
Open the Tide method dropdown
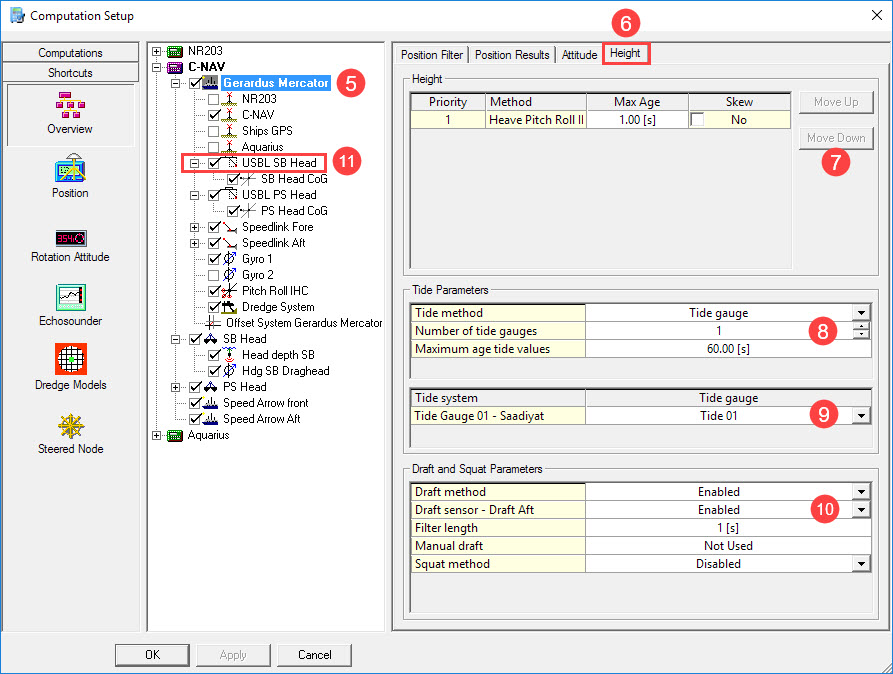tap(861, 313)
